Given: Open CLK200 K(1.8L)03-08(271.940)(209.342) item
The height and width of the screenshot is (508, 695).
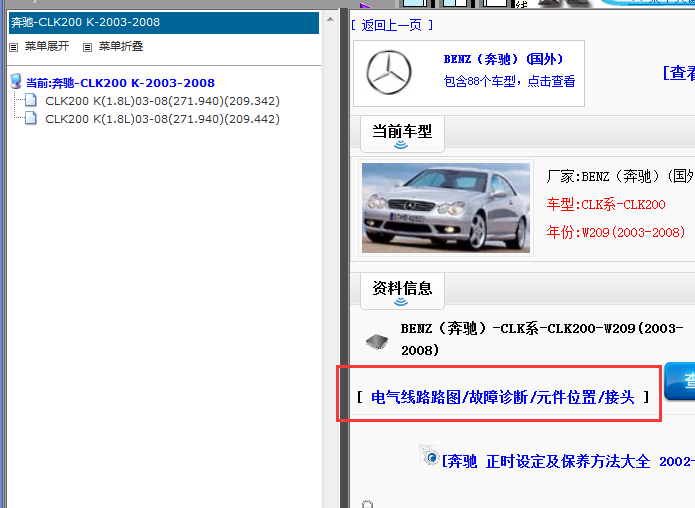Looking at the screenshot, I should [162, 101].
